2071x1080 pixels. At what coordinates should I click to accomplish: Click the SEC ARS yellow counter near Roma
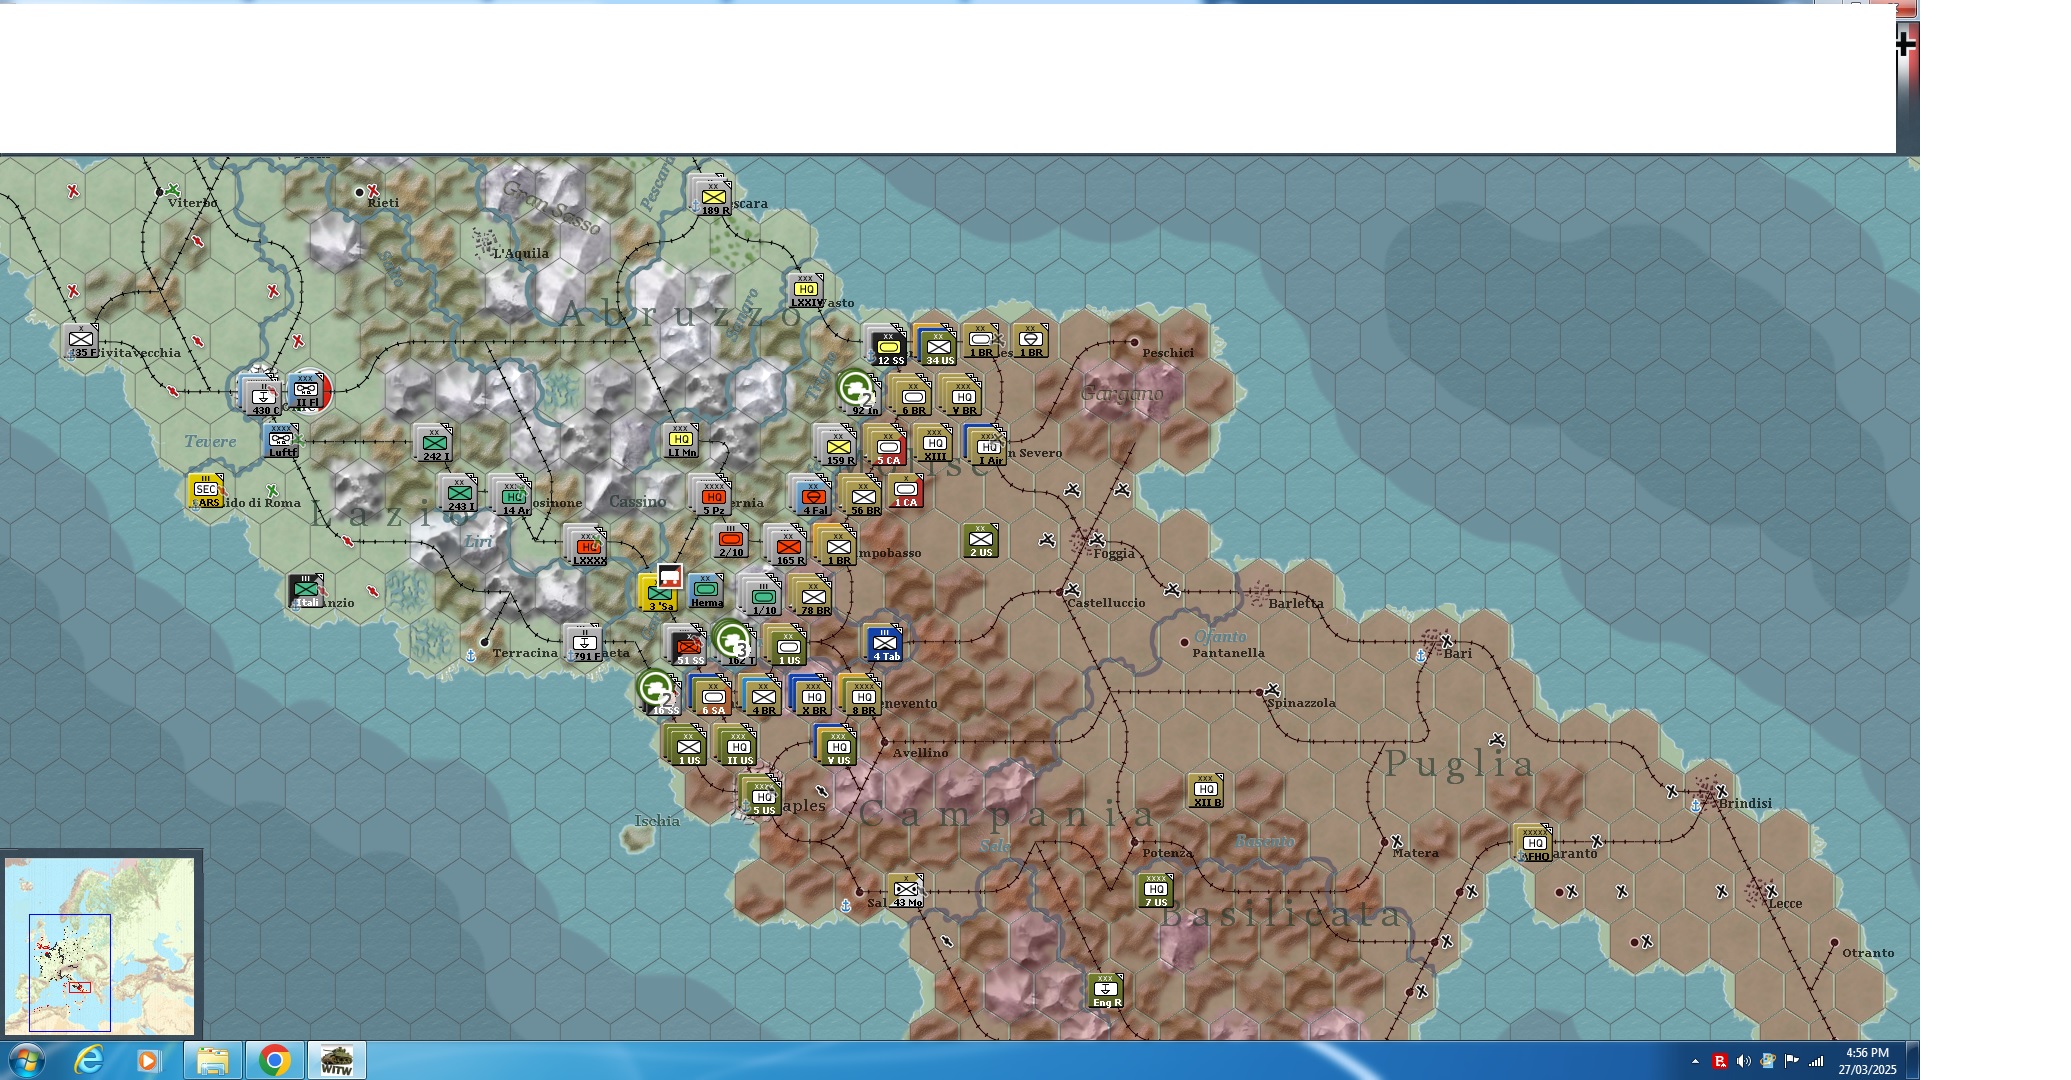coord(207,490)
